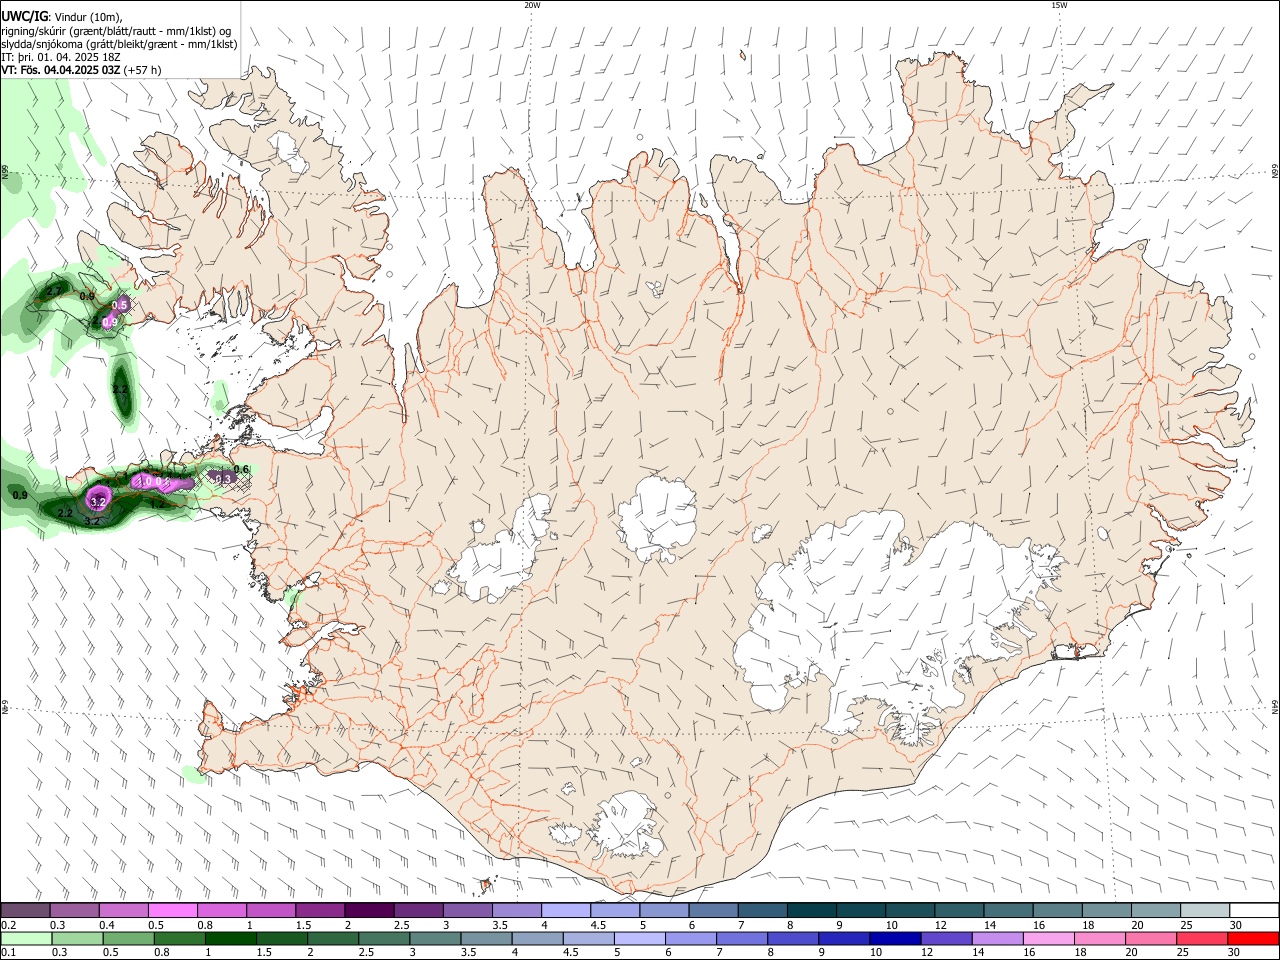Pick the 20–25 pink swatch in lower legend
The width and height of the screenshot is (1280, 960).
pos(1150,939)
